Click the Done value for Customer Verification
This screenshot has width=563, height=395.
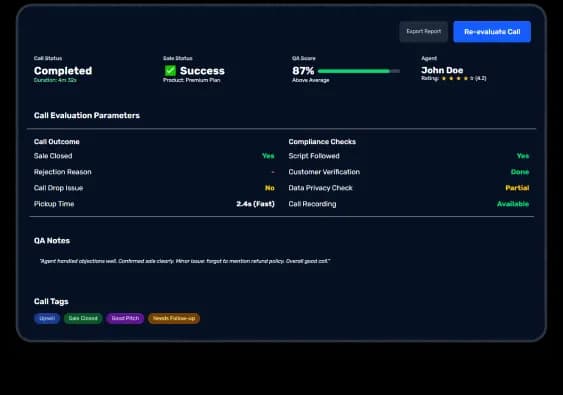coord(520,172)
